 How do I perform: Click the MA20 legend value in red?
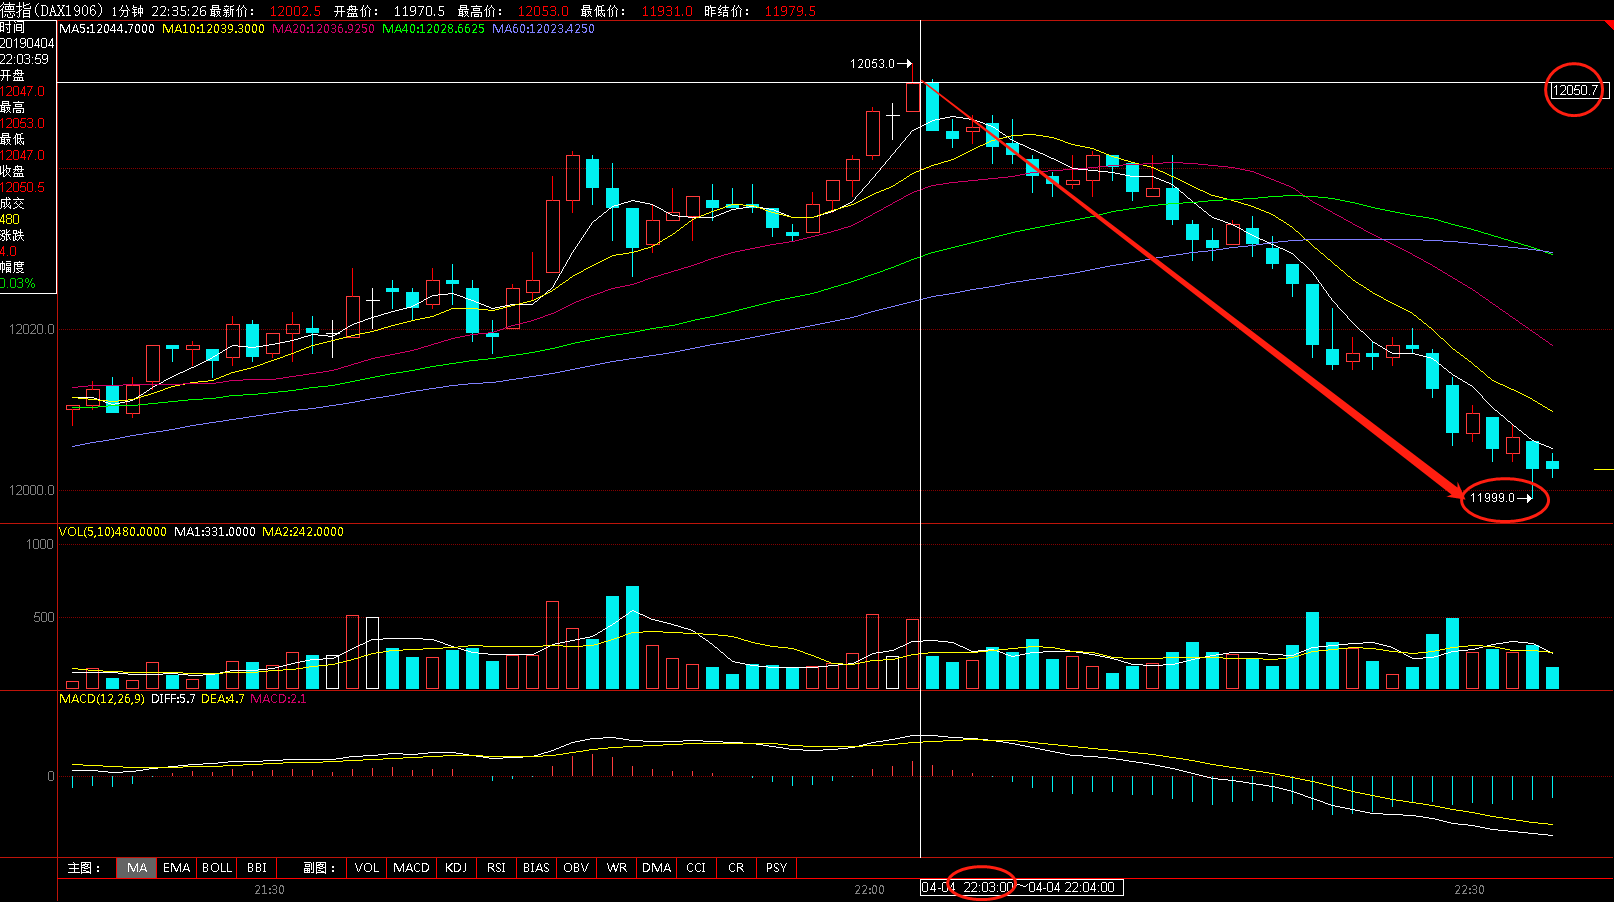pyautogui.click(x=323, y=29)
